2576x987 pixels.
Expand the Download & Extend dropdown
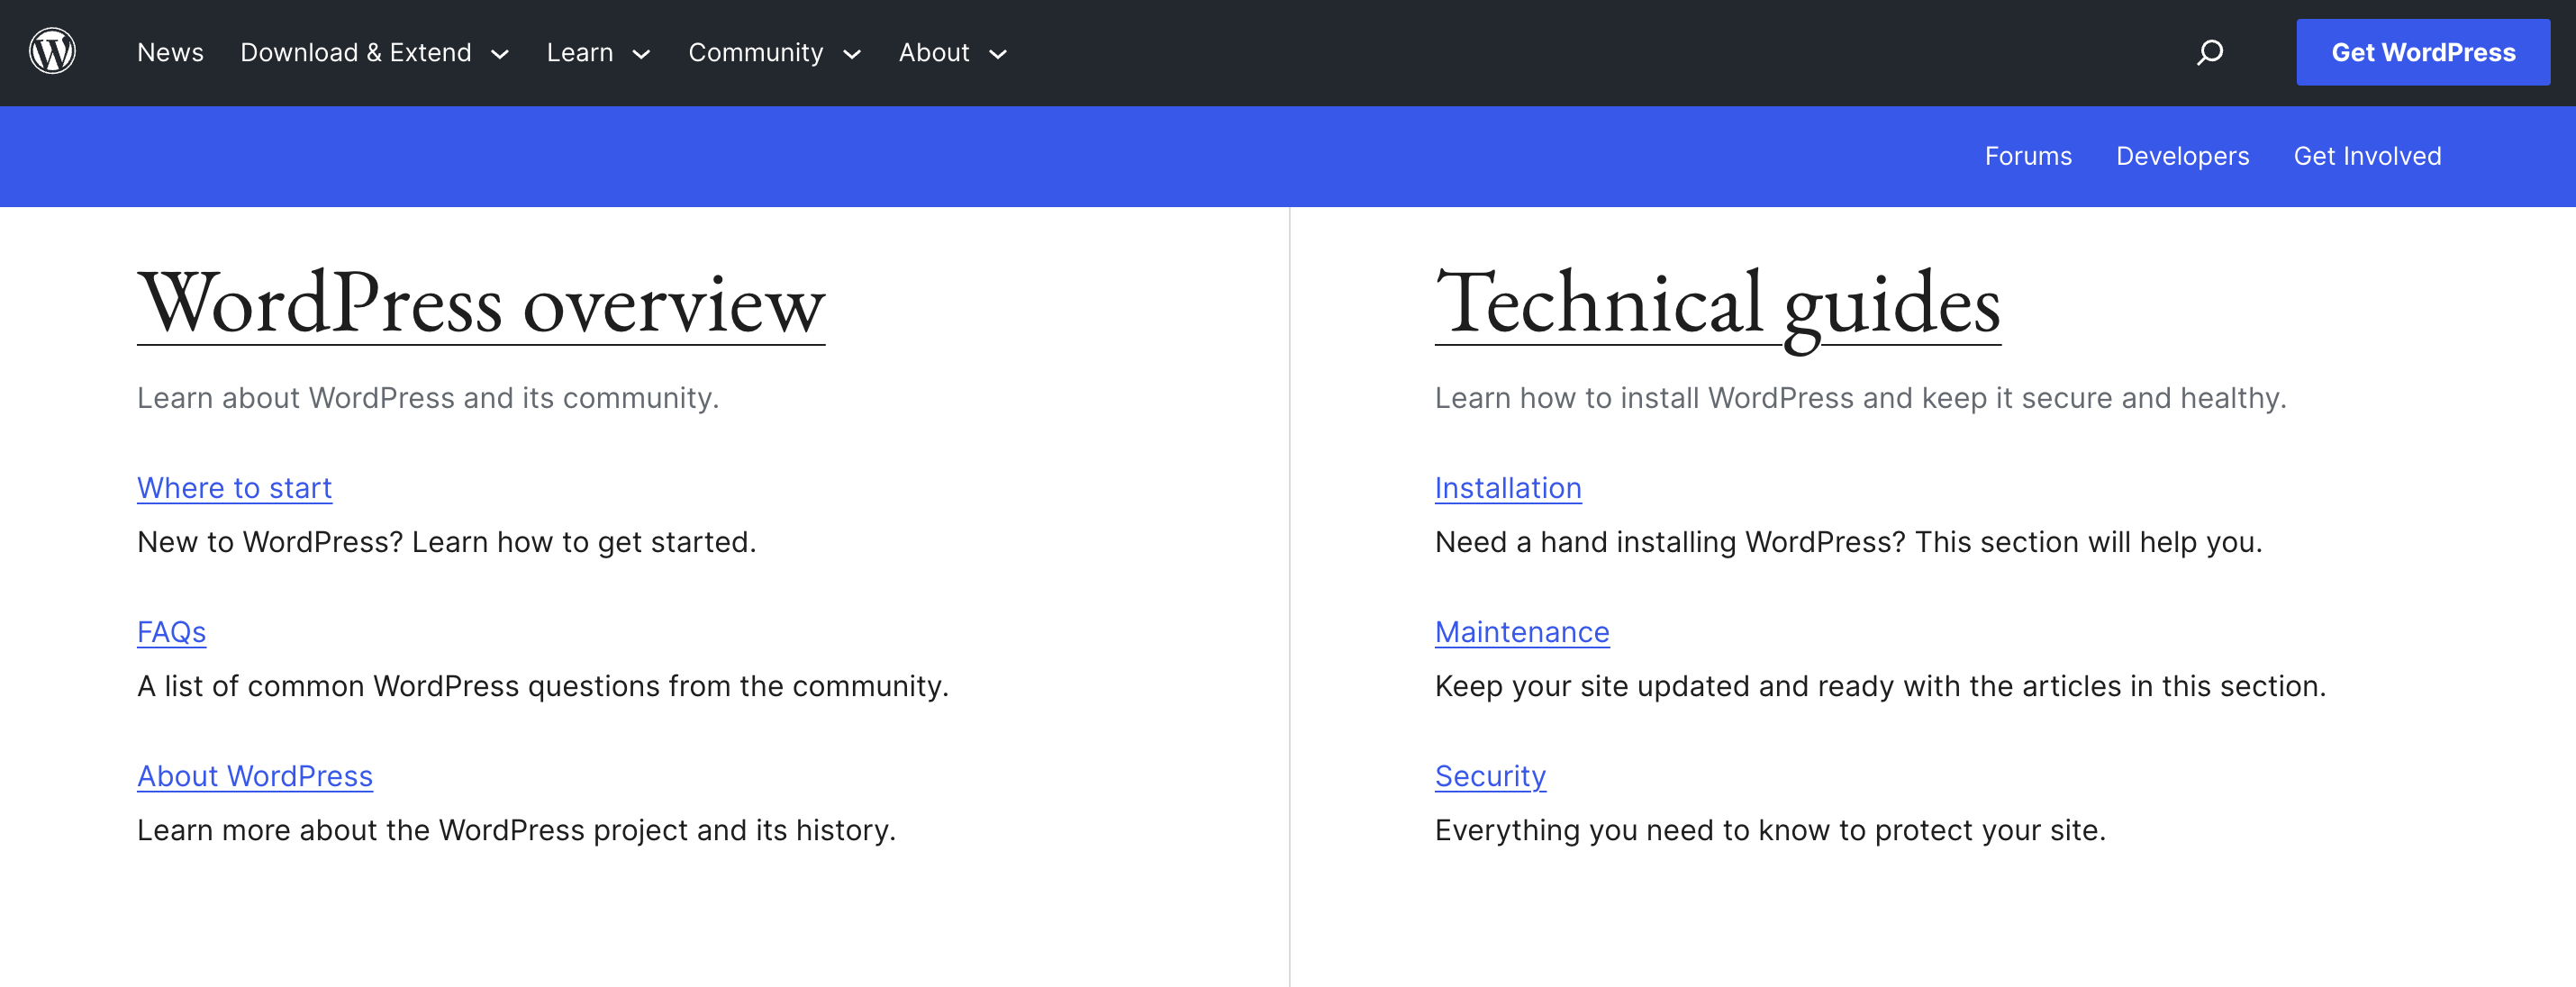coord(356,52)
